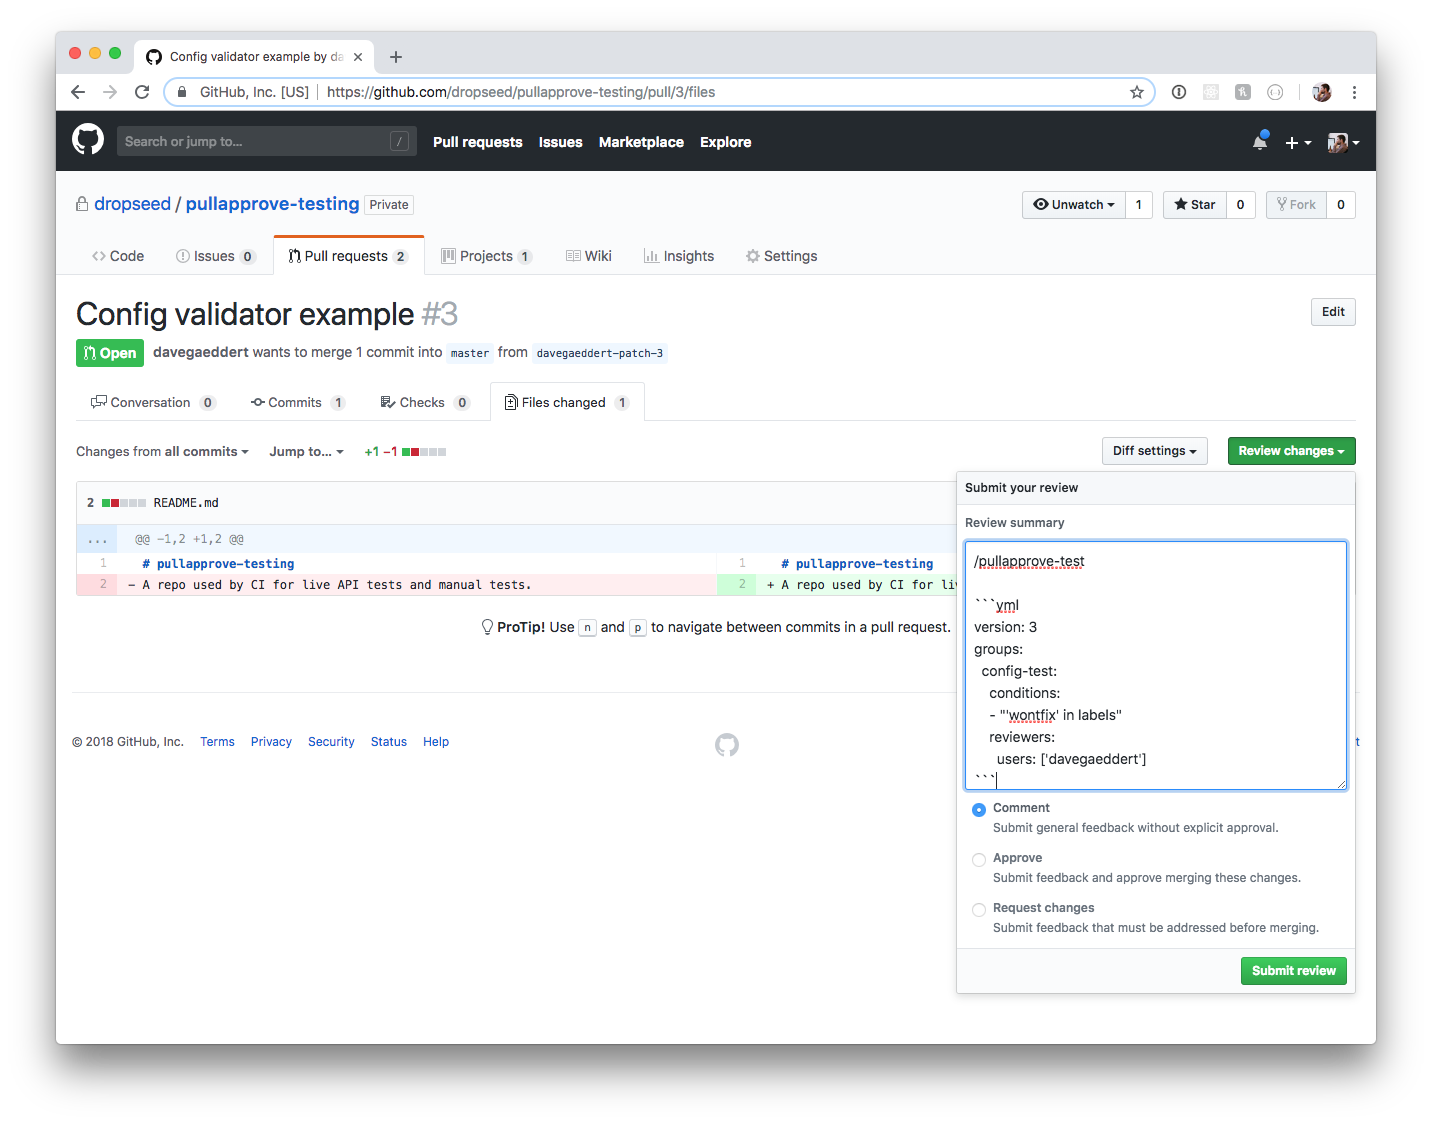Switch to the Conversation tab
Image resolution: width=1432 pixels, height=1124 pixels.
[152, 402]
